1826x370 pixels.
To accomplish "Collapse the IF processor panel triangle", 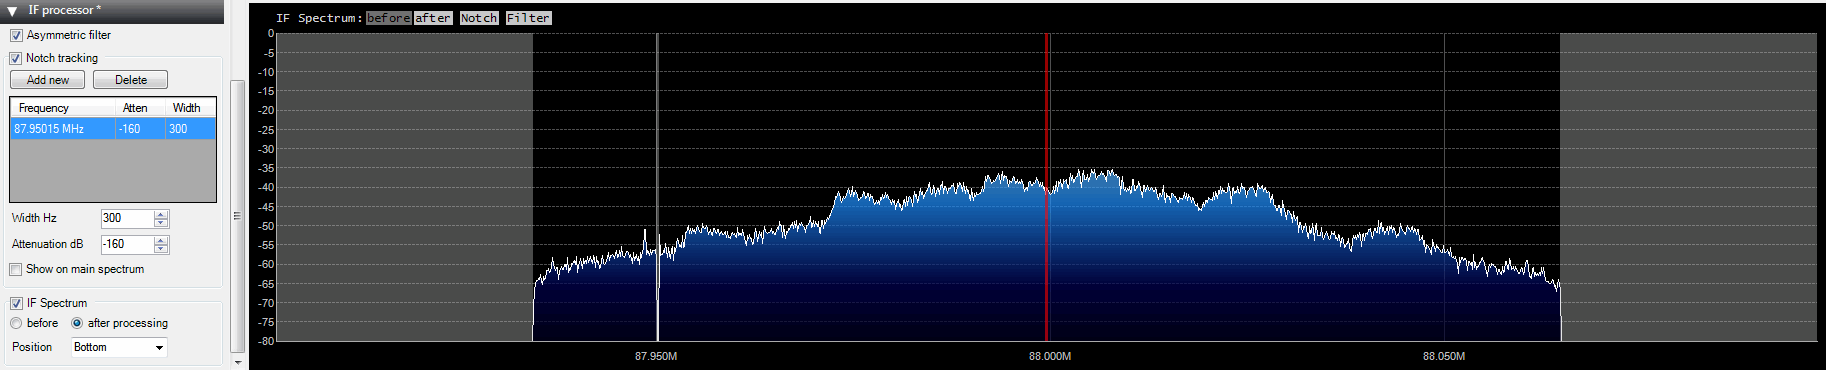I will point(12,11).
